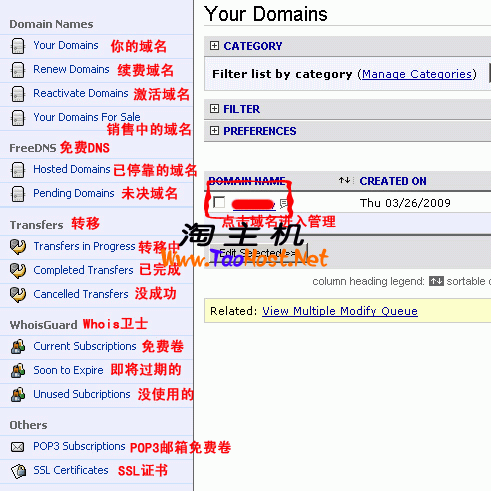Expand the CATEGORY section
Image resolution: width=491 pixels, height=491 pixels.
point(214,46)
